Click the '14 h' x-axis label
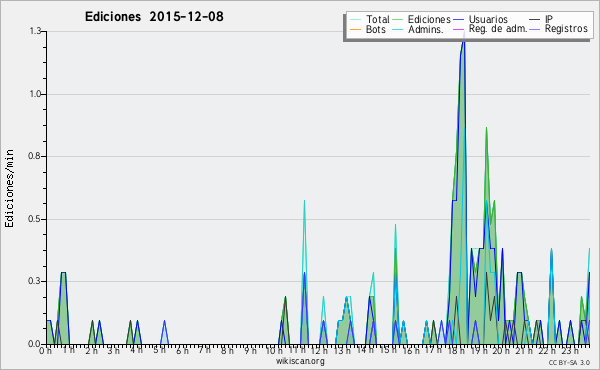The height and width of the screenshot is (370, 600). tap(365, 350)
